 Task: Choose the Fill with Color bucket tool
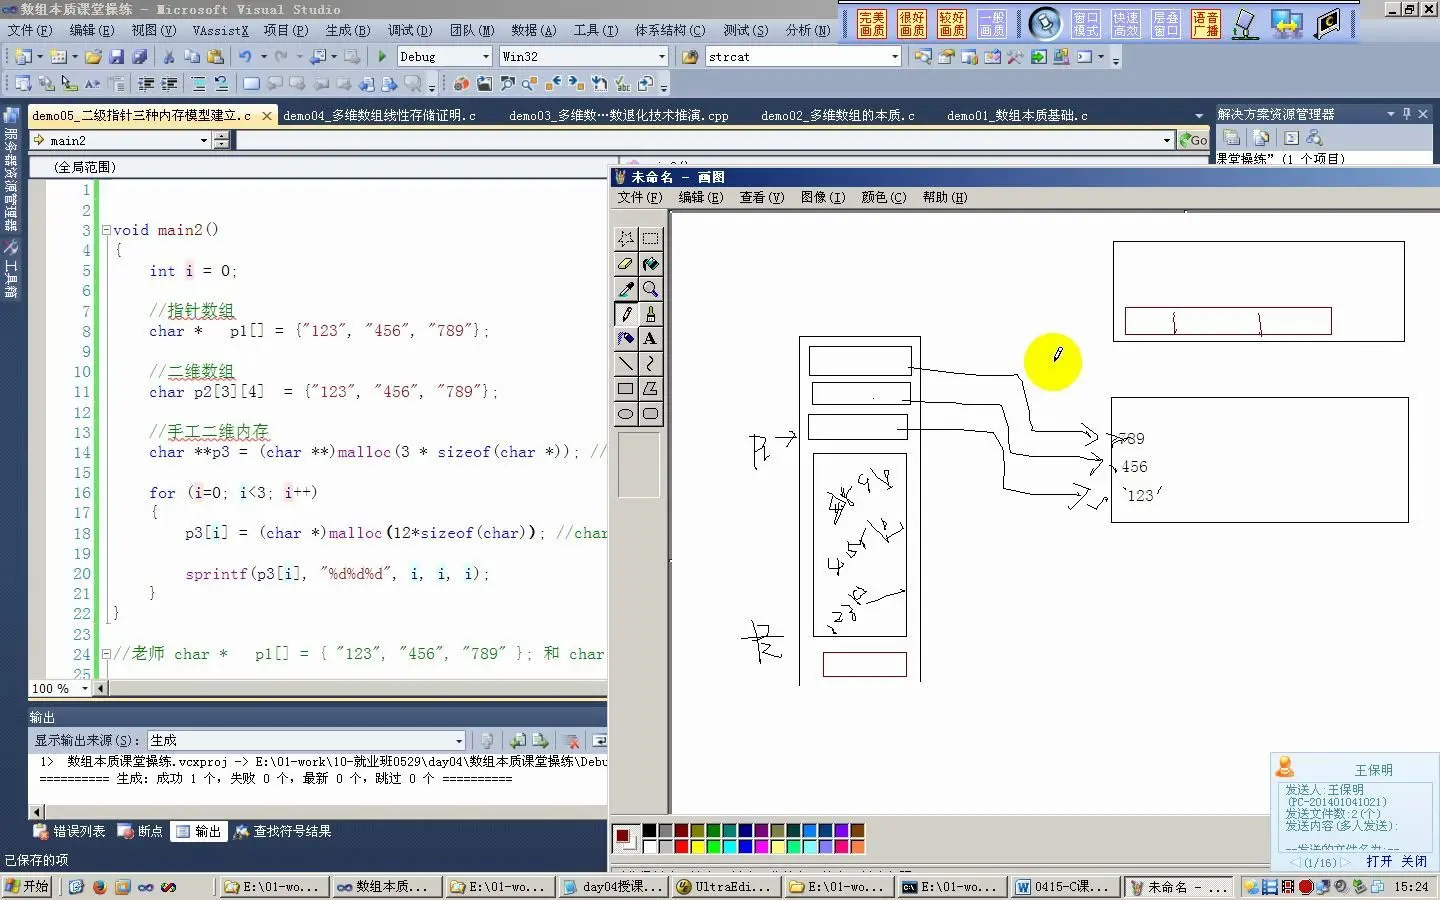click(650, 263)
